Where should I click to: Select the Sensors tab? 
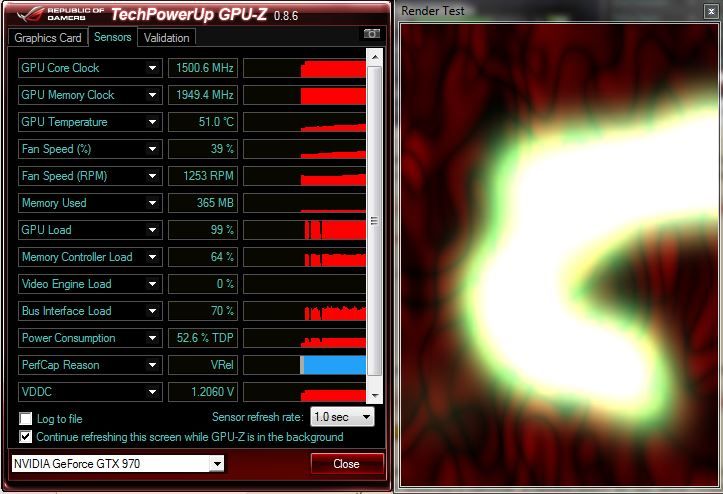[x=113, y=37]
